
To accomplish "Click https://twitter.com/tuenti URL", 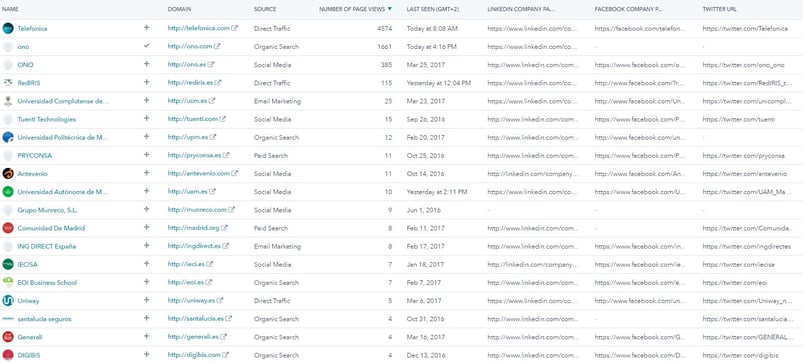I will (738, 119).
